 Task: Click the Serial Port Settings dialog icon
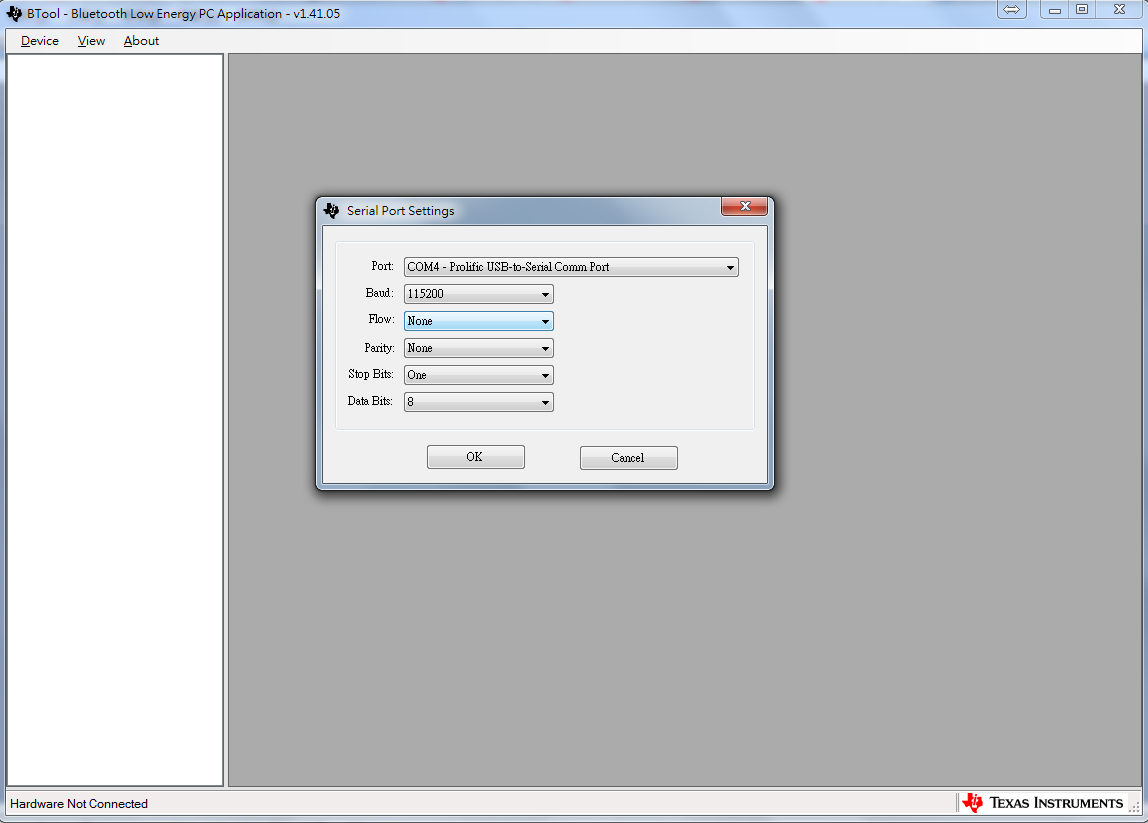pyautogui.click(x=332, y=211)
